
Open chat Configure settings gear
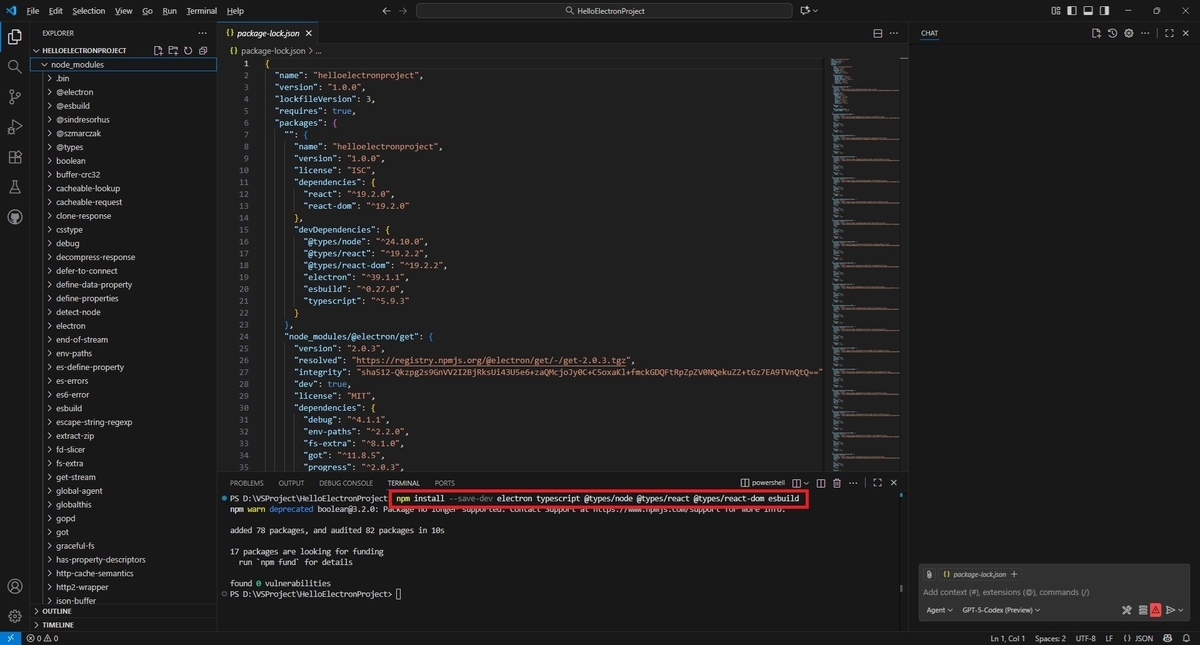[1128, 32]
